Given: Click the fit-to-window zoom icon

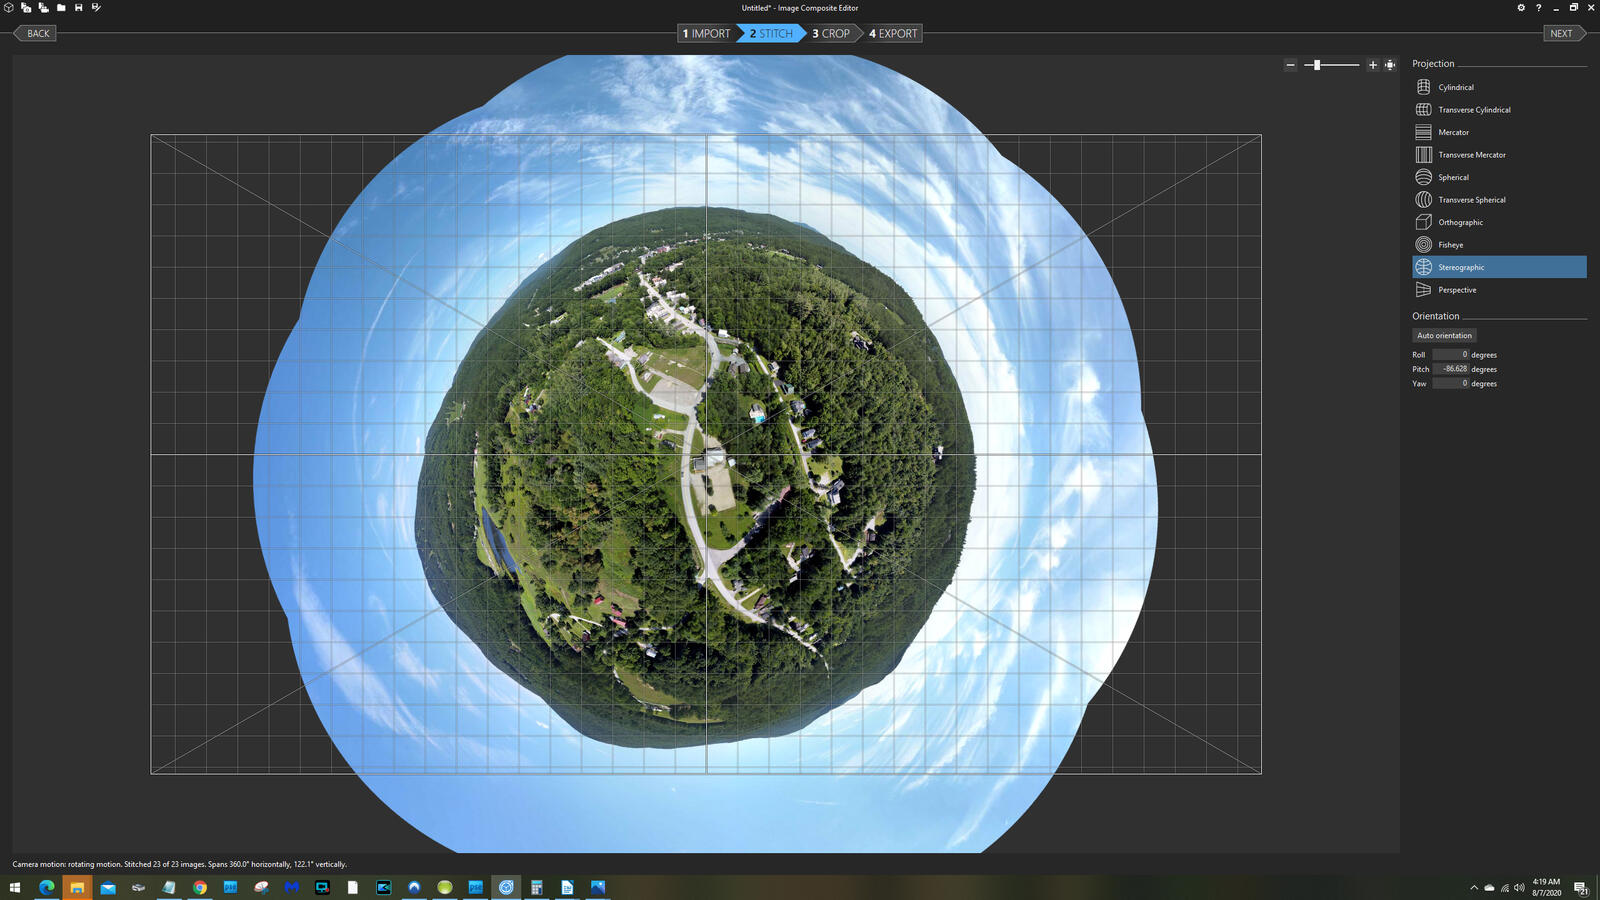Looking at the screenshot, I should [x=1390, y=65].
